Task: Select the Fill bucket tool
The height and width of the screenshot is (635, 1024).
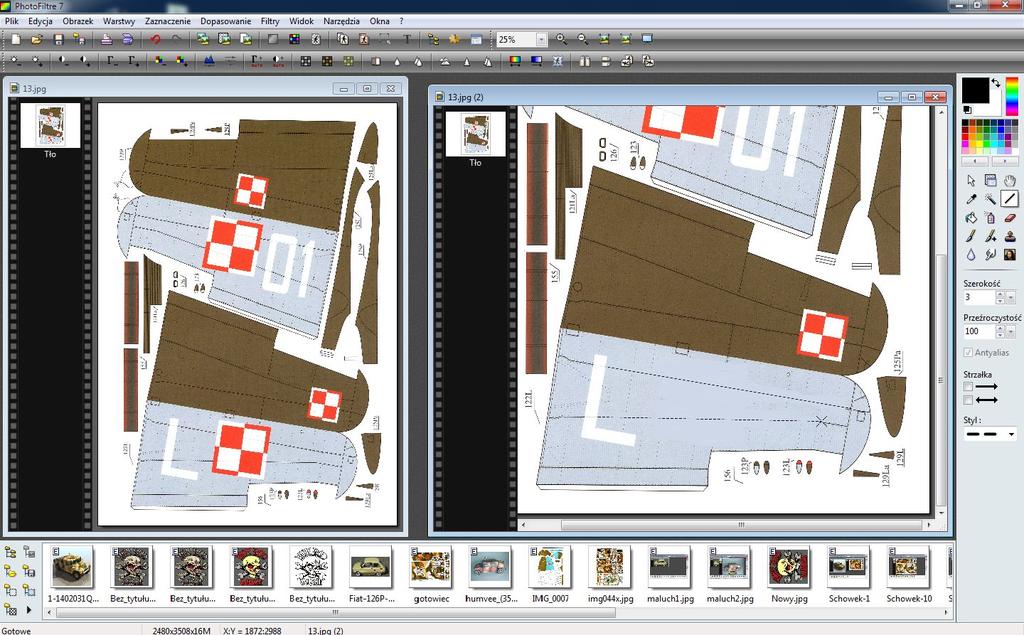Action: click(971, 218)
